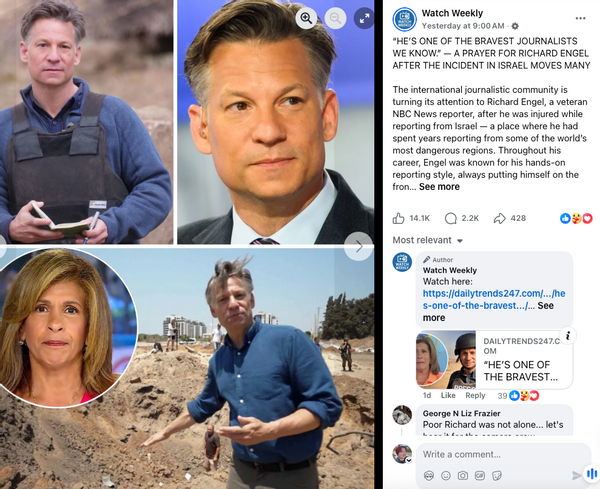The height and width of the screenshot is (489, 600).
Task: Like the post with thumbs-up icon
Action: tap(398, 218)
